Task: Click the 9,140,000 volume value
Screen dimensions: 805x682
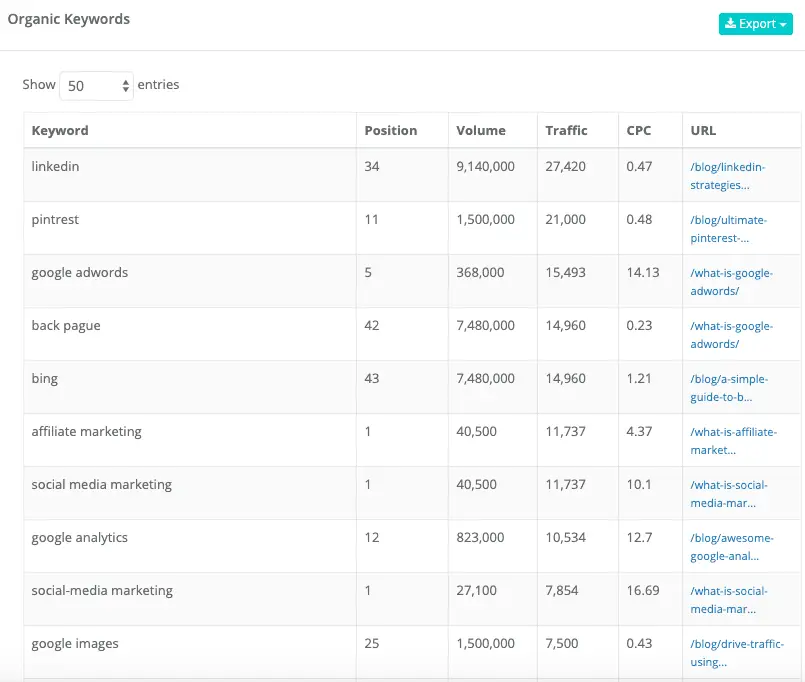Action: [485, 166]
